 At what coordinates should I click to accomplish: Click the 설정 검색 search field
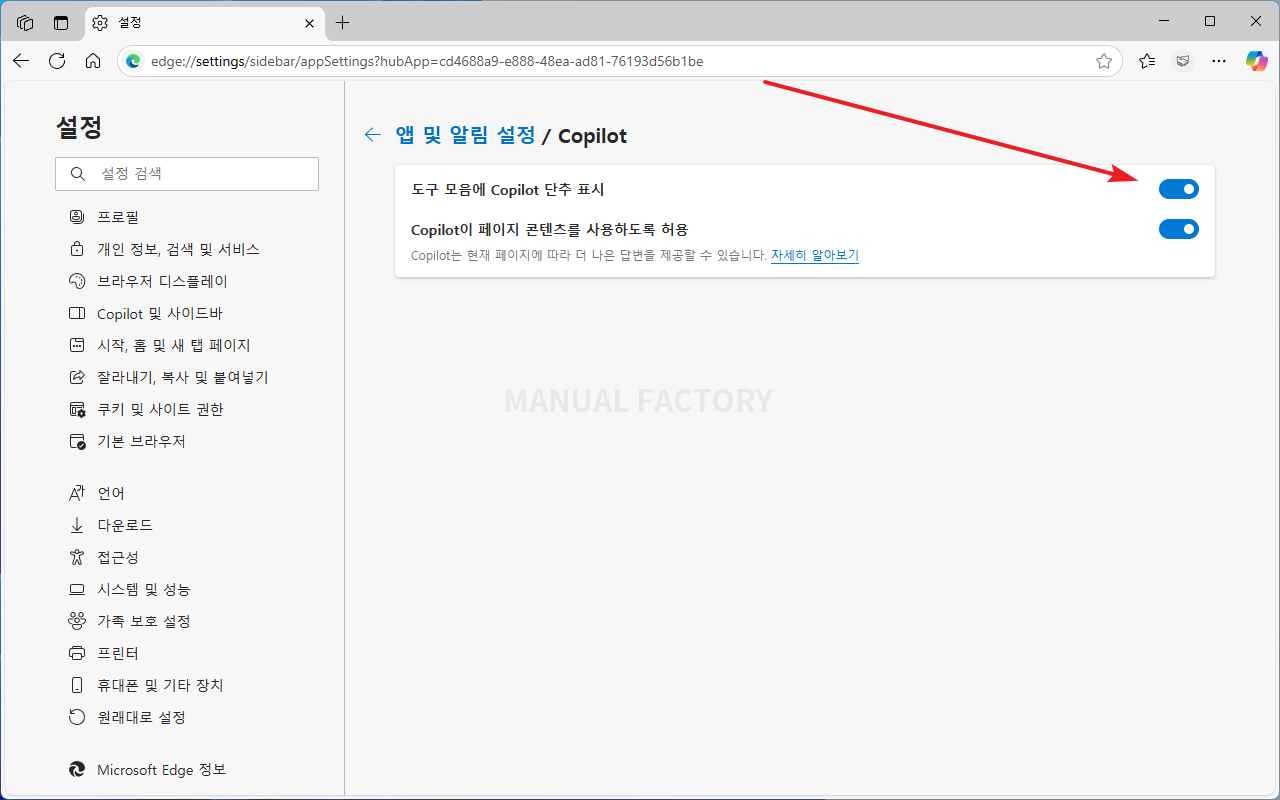click(x=187, y=174)
